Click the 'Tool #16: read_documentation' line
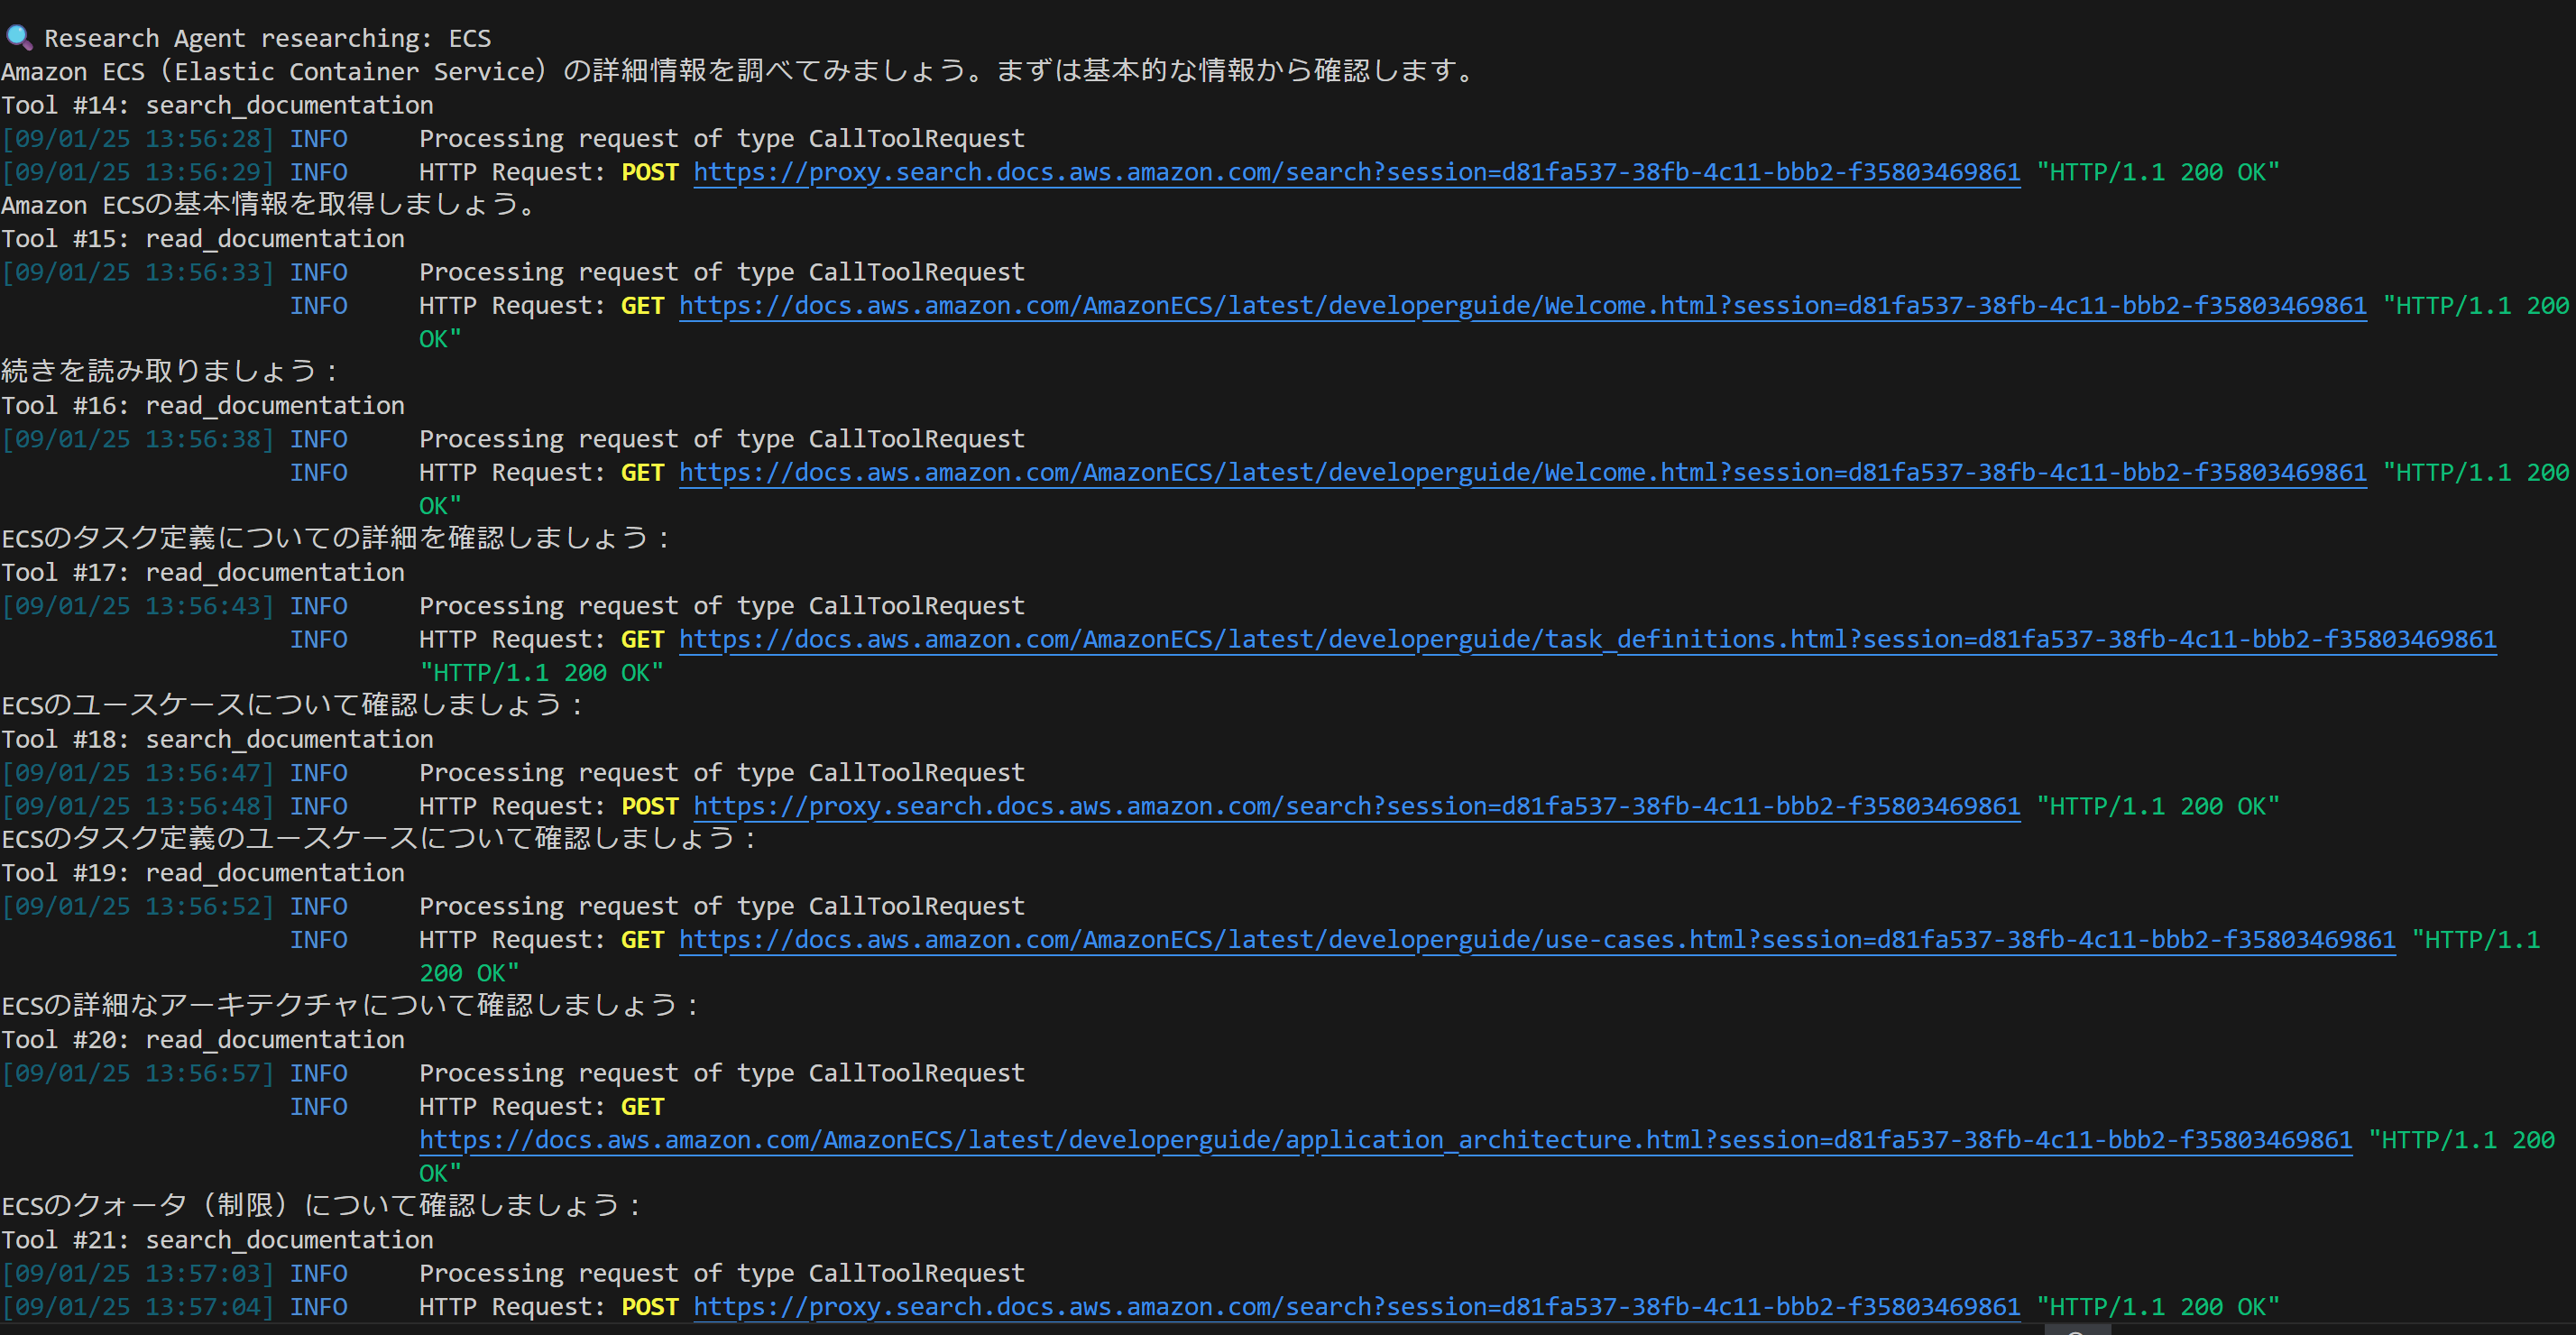 click(203, 406)
